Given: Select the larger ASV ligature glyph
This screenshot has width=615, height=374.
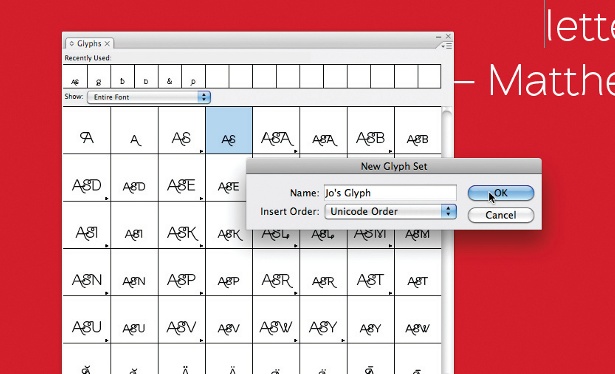Looking at the screenshot, I should 182,320.
